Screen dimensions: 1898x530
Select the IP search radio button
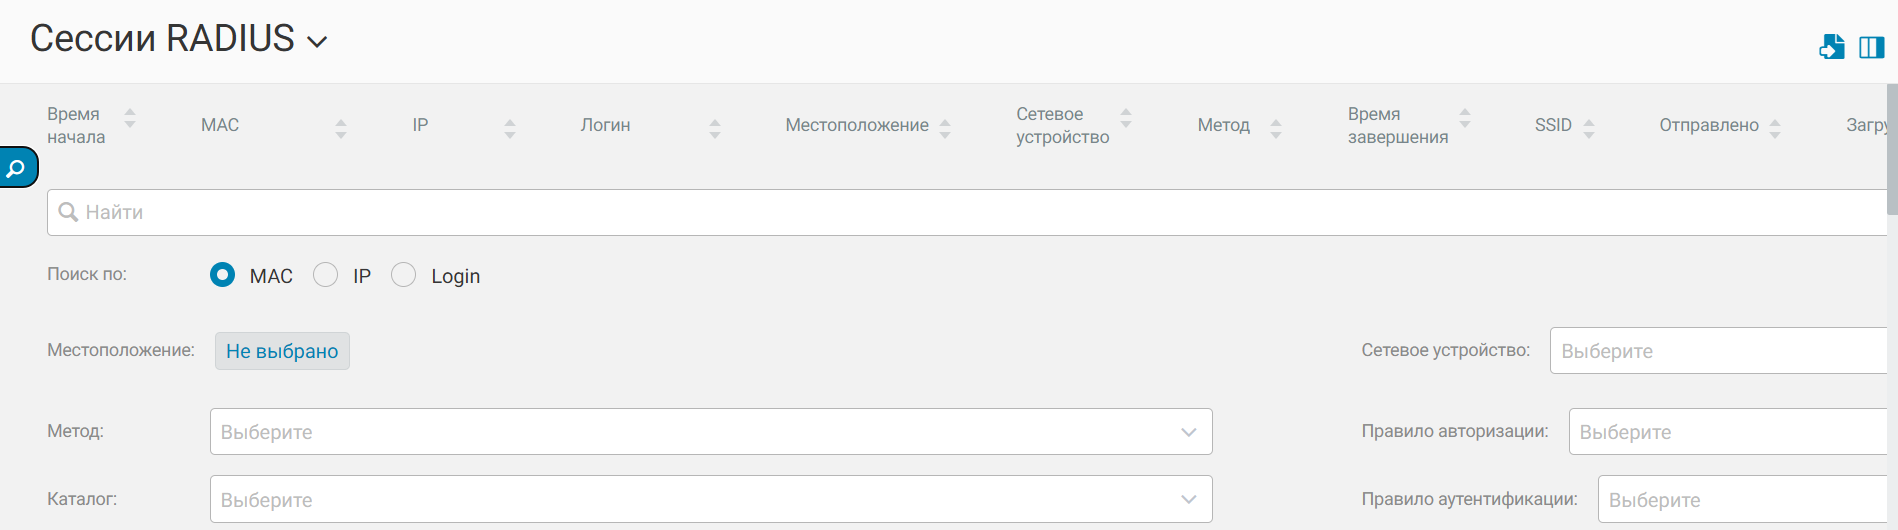pyautogui.click(x=325, y=275)
